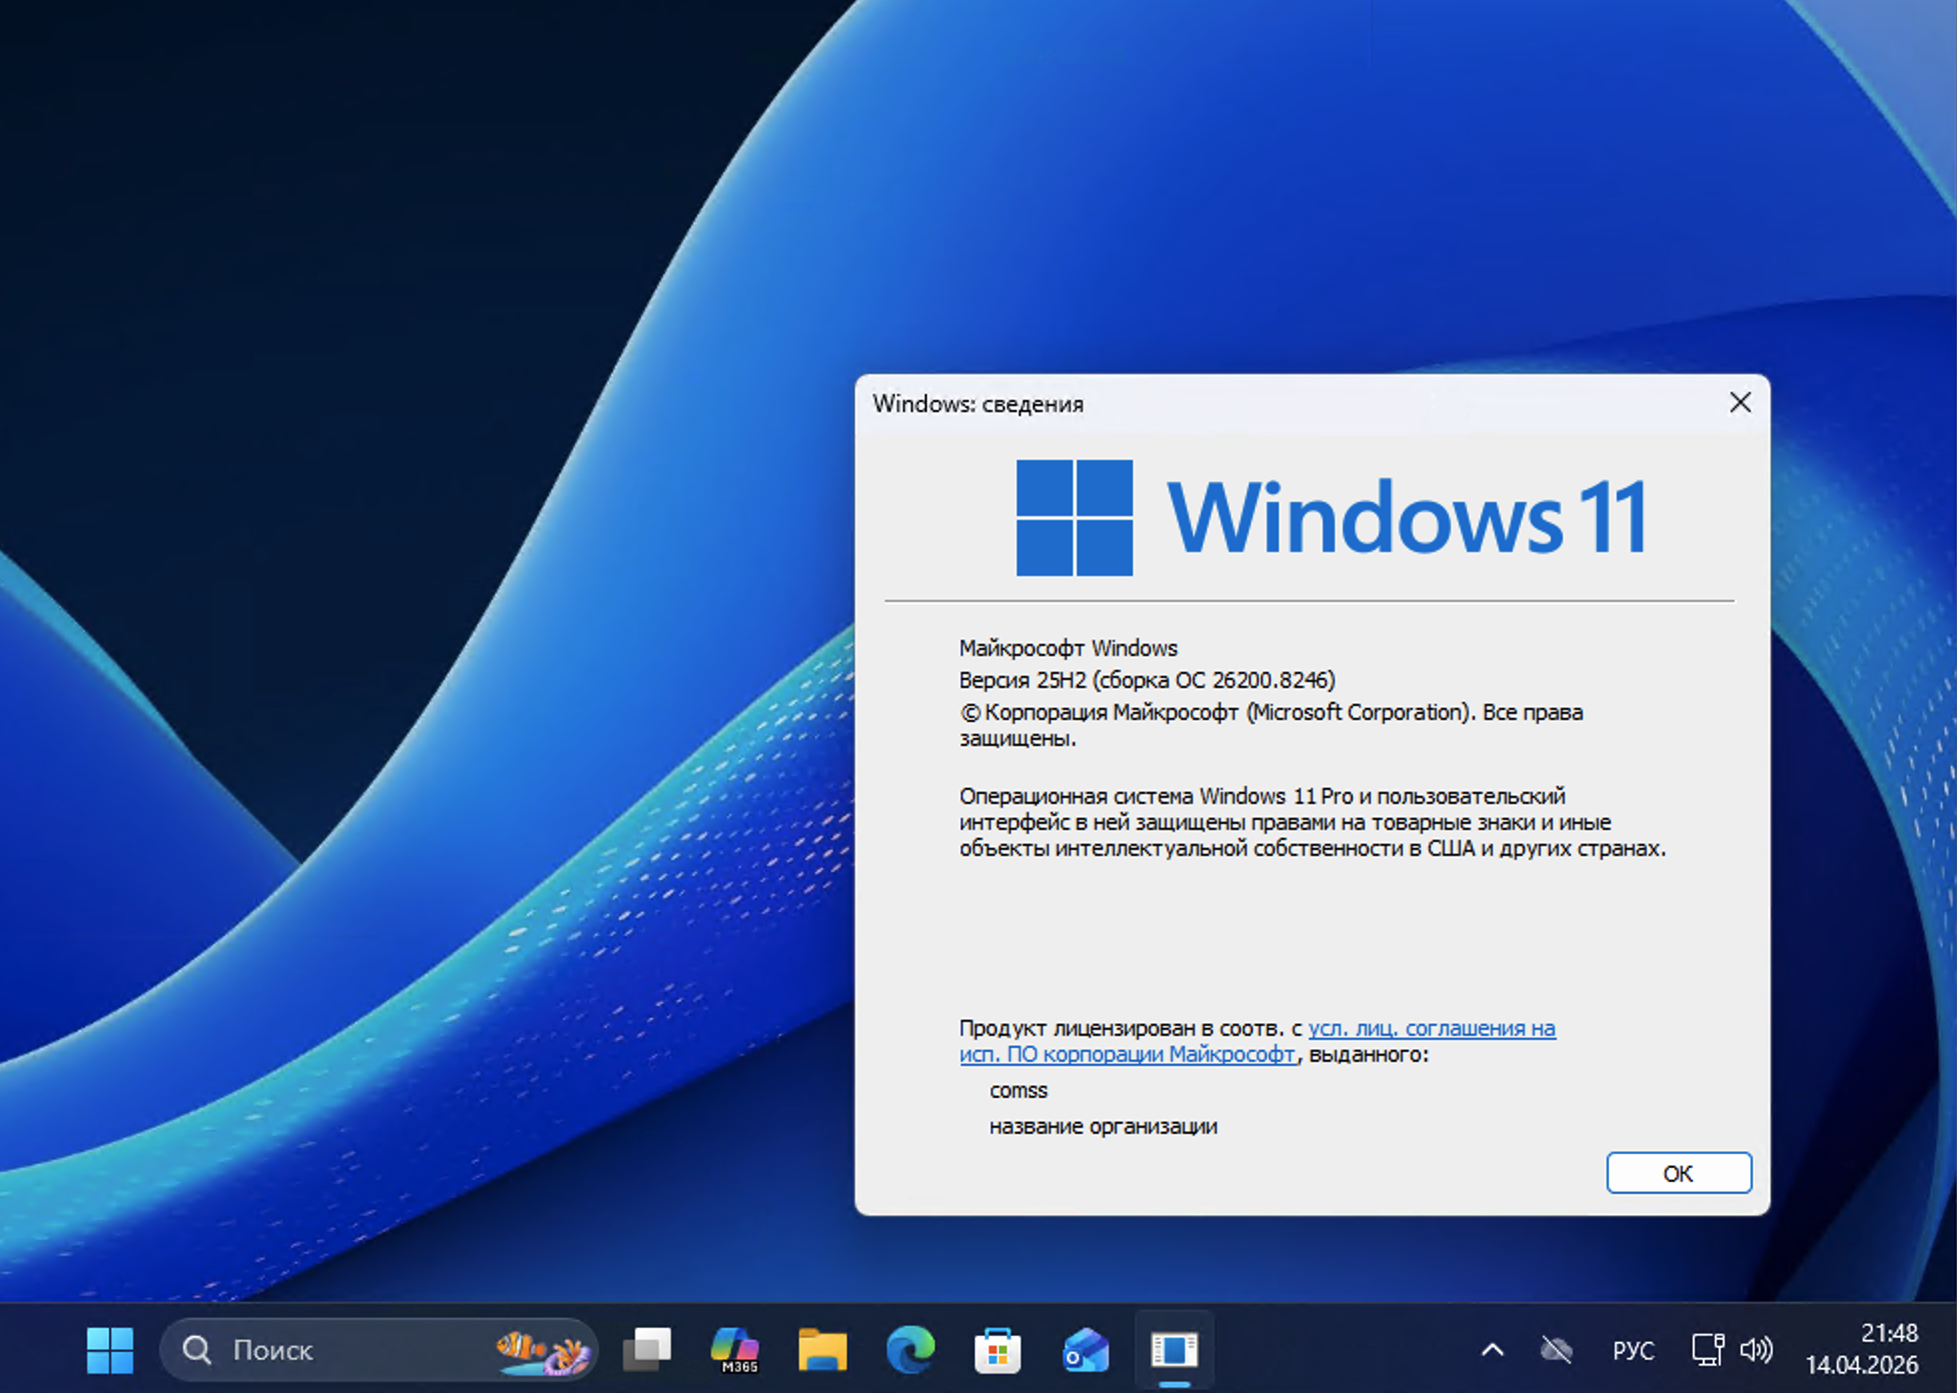Open network settings from the tray icon
This screenshot has width=1957, height=1393.
tap(1708, 1348)
